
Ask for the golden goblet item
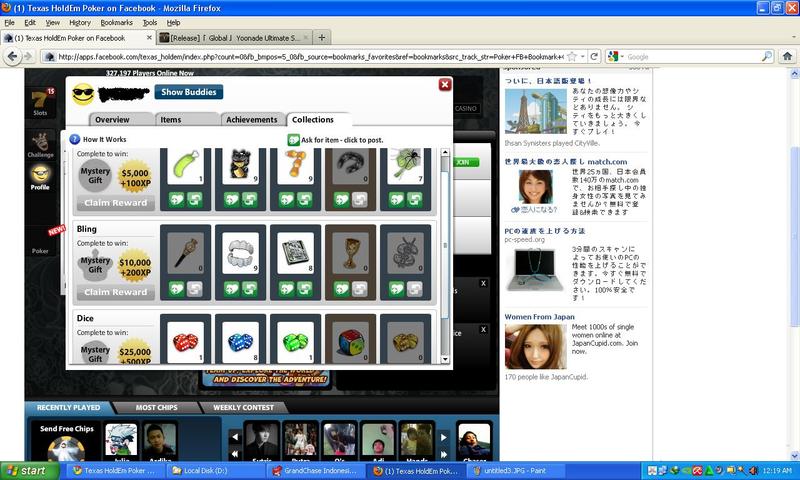click(341, 289)
